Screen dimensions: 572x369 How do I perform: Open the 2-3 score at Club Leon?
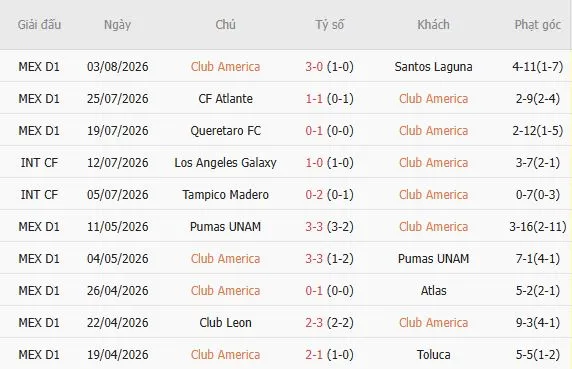point(314,323)
